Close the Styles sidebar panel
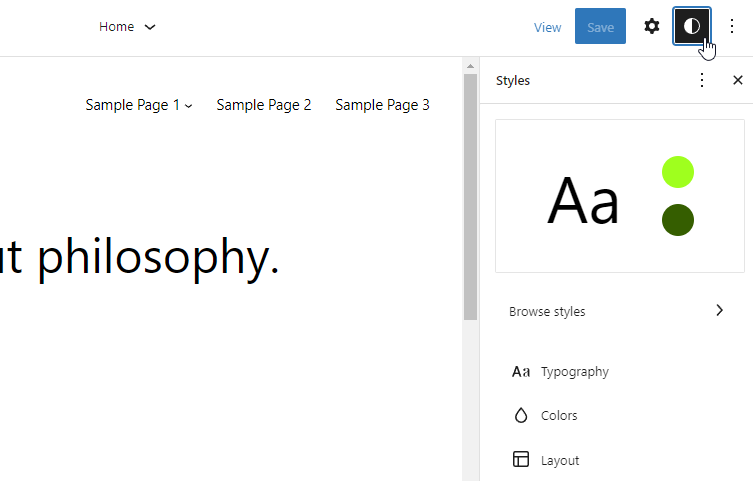 click(x=738, y=80)
